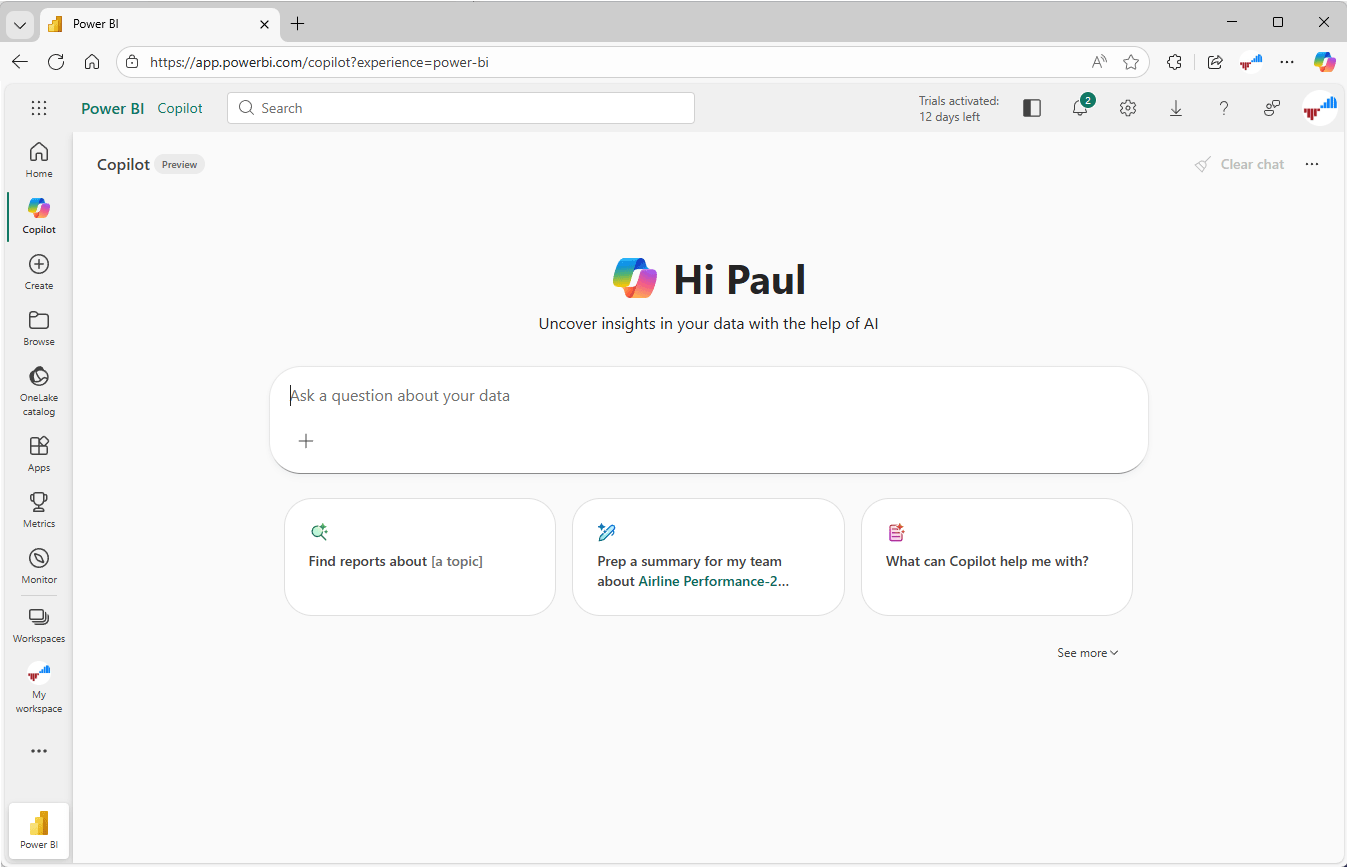Close the Power BI browser tab

(x=265, y=24)
